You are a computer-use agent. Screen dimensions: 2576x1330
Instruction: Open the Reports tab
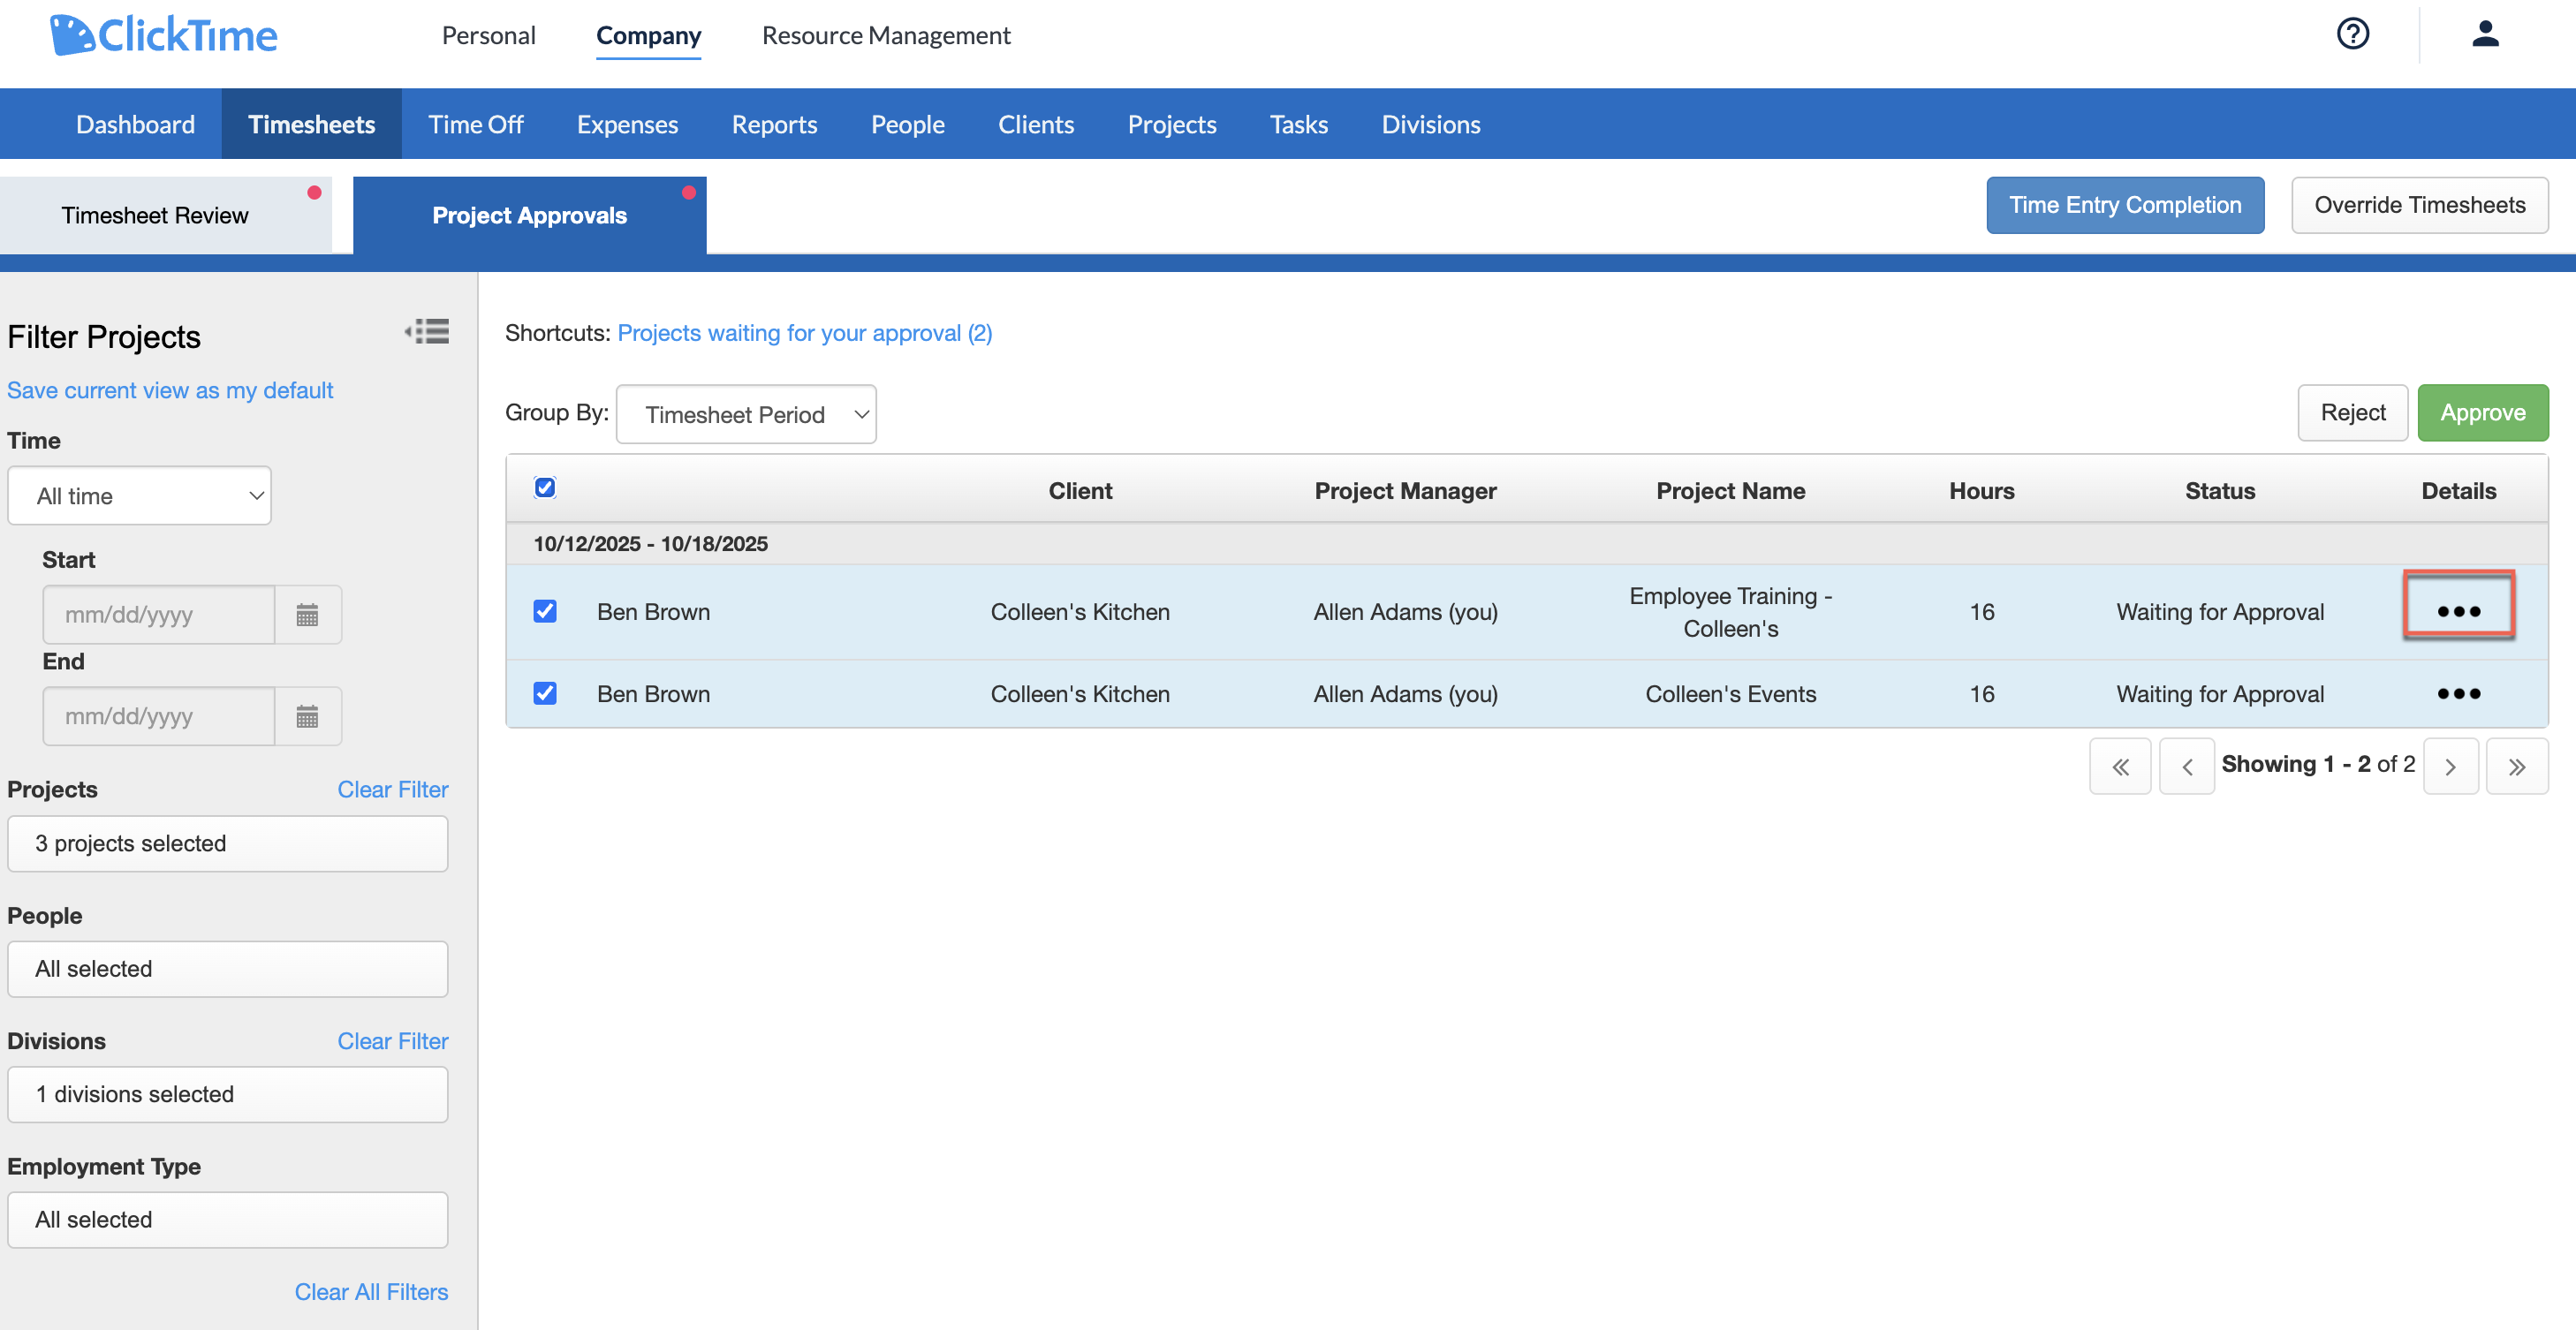tap(775, 124)
